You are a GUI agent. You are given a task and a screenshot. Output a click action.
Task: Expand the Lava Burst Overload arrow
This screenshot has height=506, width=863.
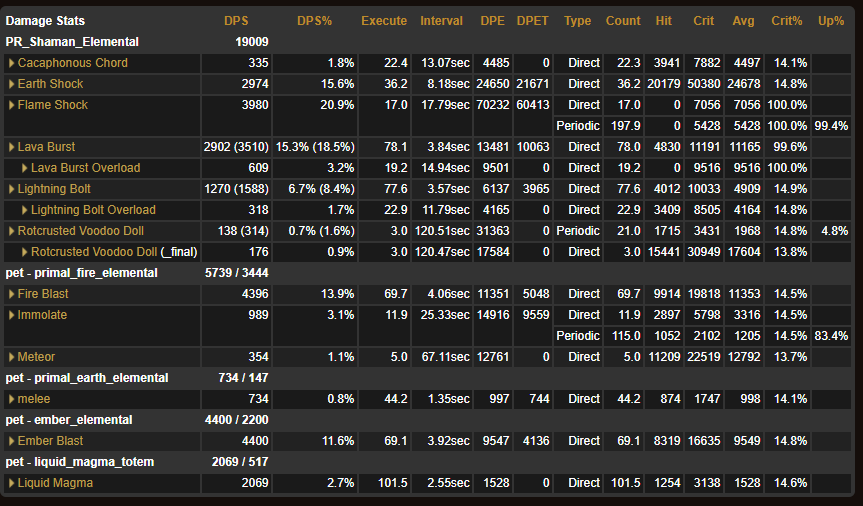pyautogui.click(x=25, y=168)
